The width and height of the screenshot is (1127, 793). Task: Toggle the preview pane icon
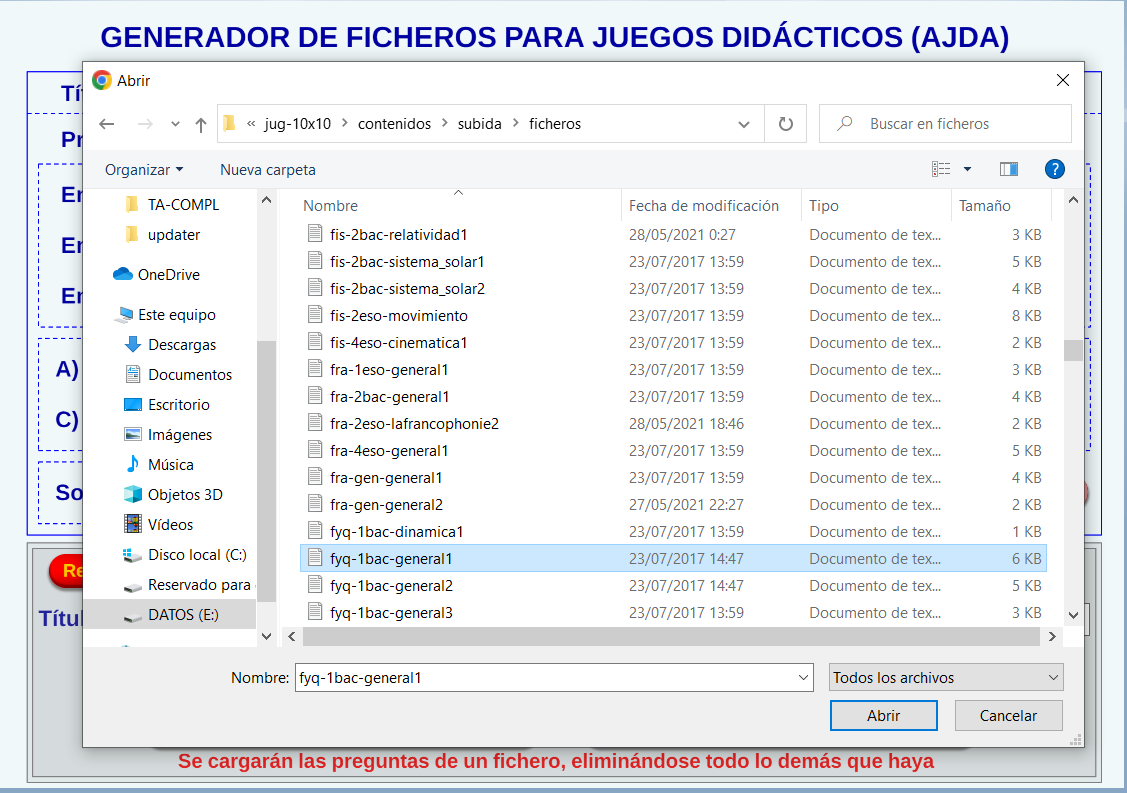point(1008,169)
